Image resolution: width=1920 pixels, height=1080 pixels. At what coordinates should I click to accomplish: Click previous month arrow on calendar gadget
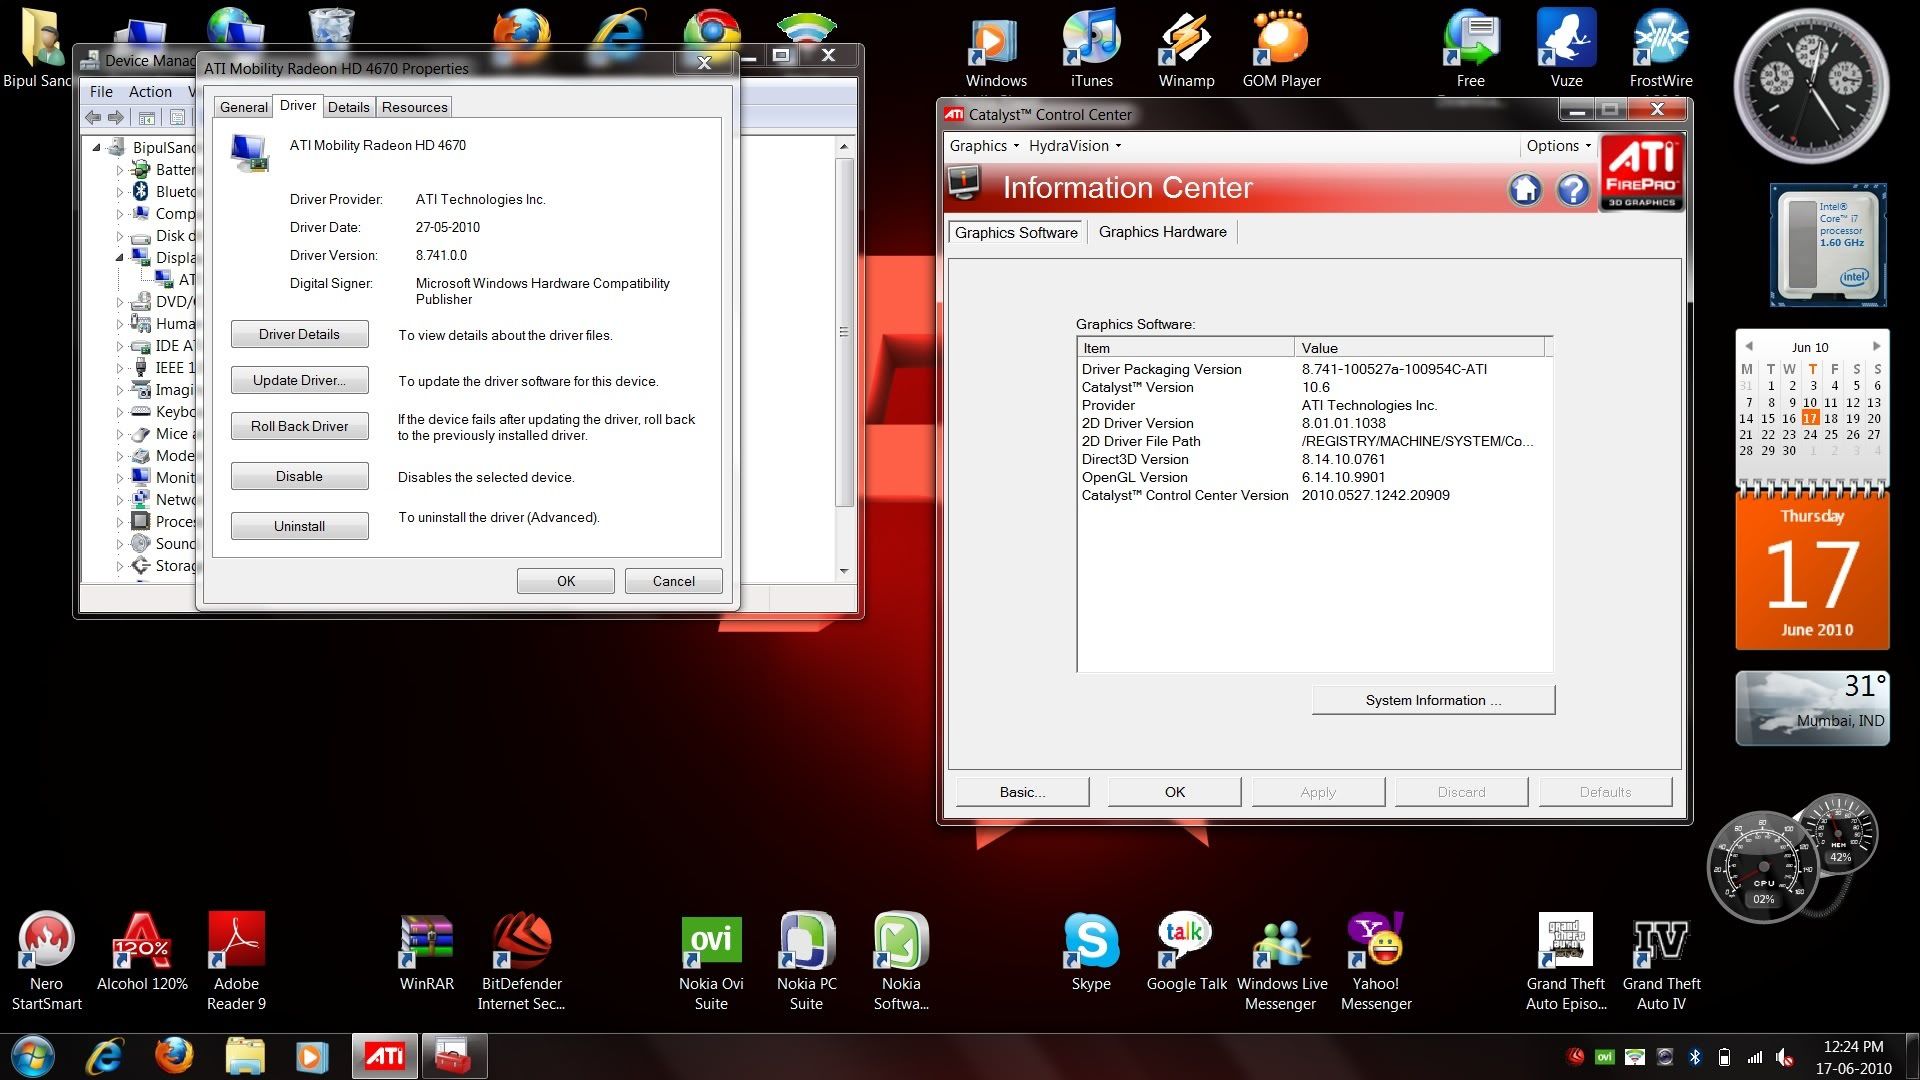click(1748, 346)
